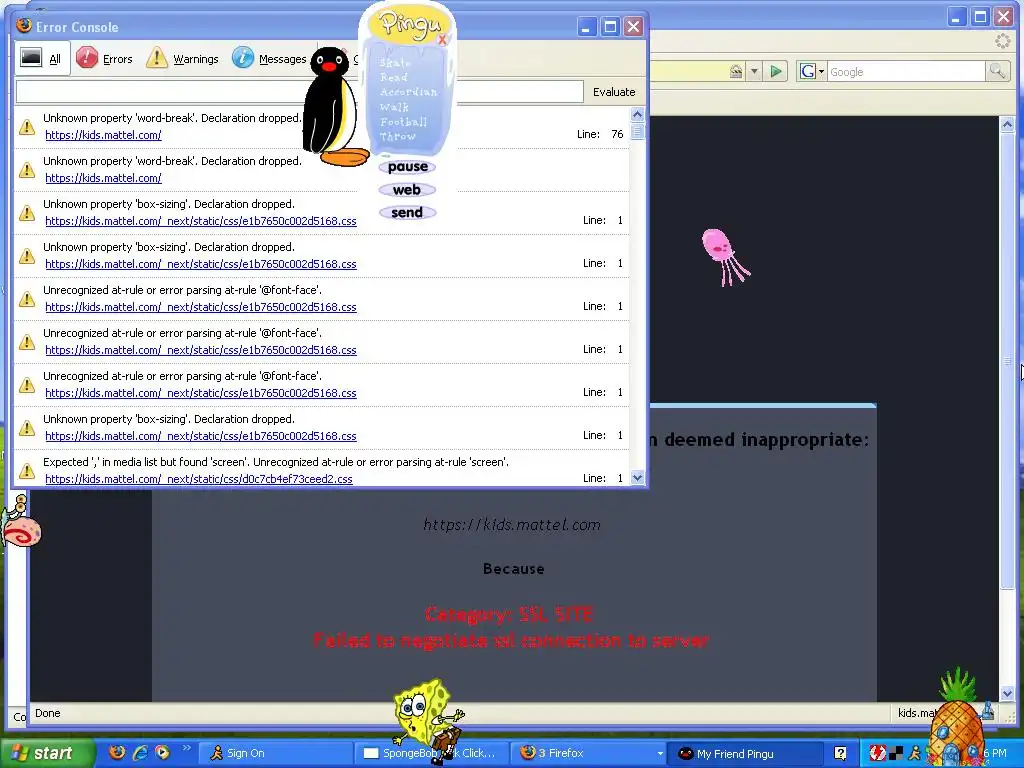The image size is (1024, 768).
Task: Filter Error Console by Messages
Action: coord(269,59)
